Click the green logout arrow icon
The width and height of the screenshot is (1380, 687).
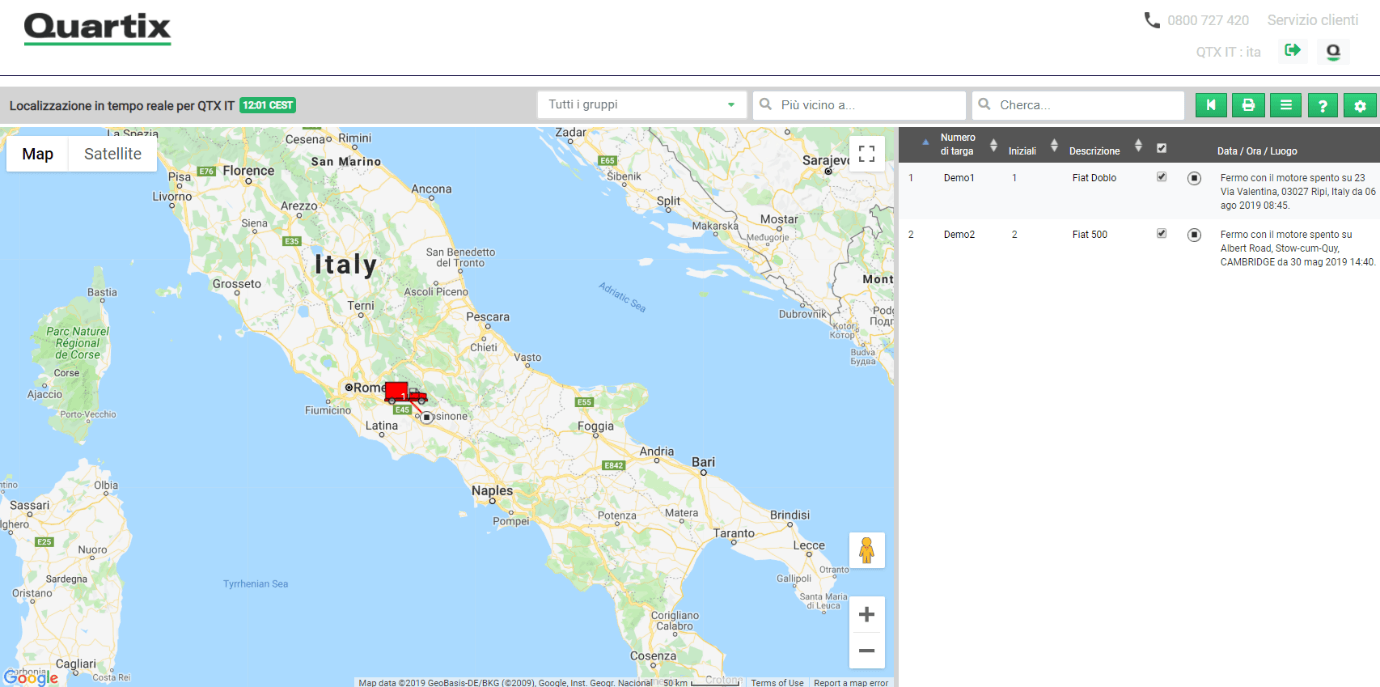(1293, 51)
